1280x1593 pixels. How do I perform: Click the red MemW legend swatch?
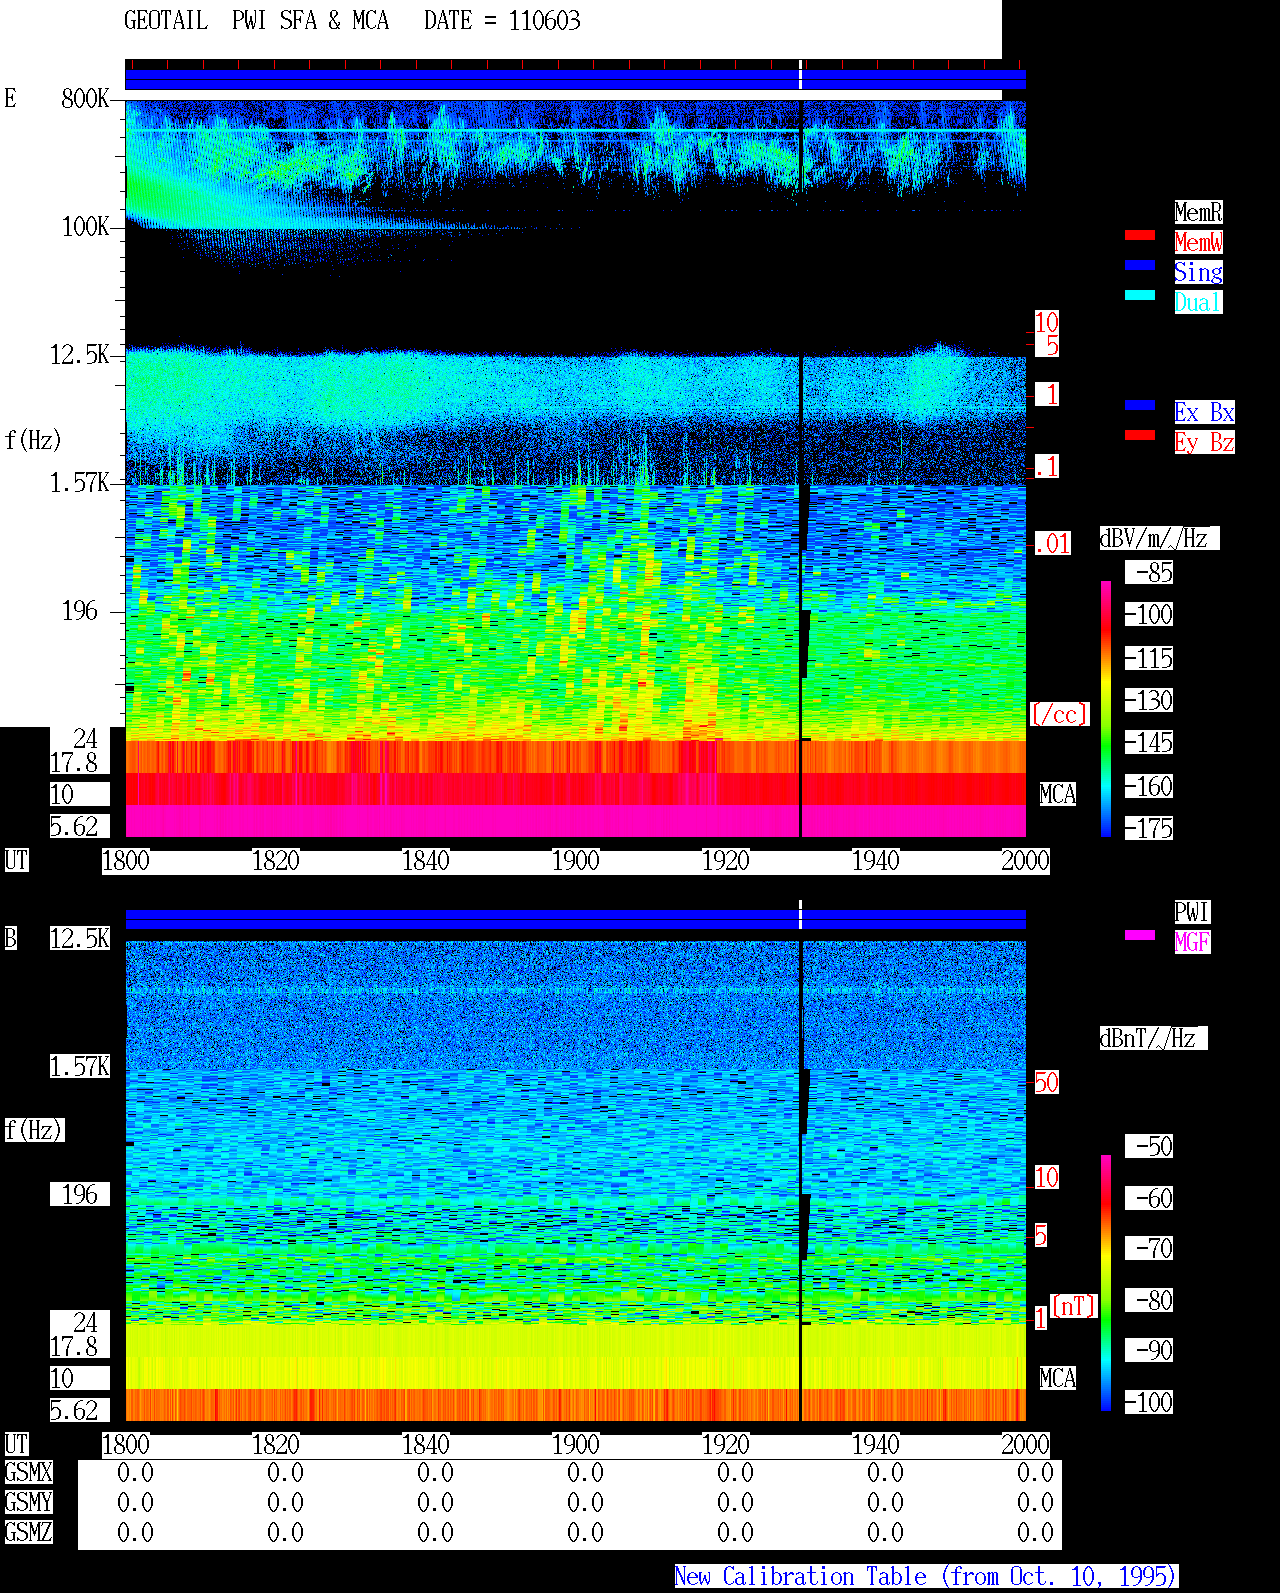1140,235
